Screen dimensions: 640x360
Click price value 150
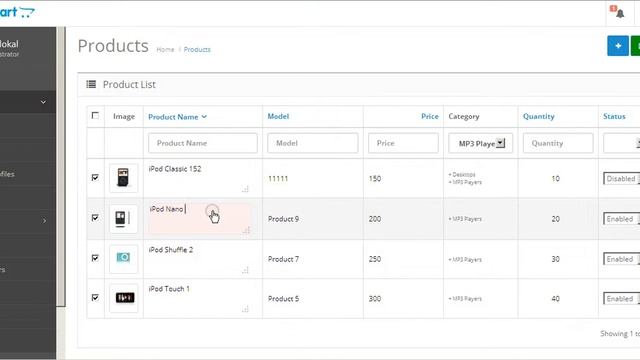[375, 178]
